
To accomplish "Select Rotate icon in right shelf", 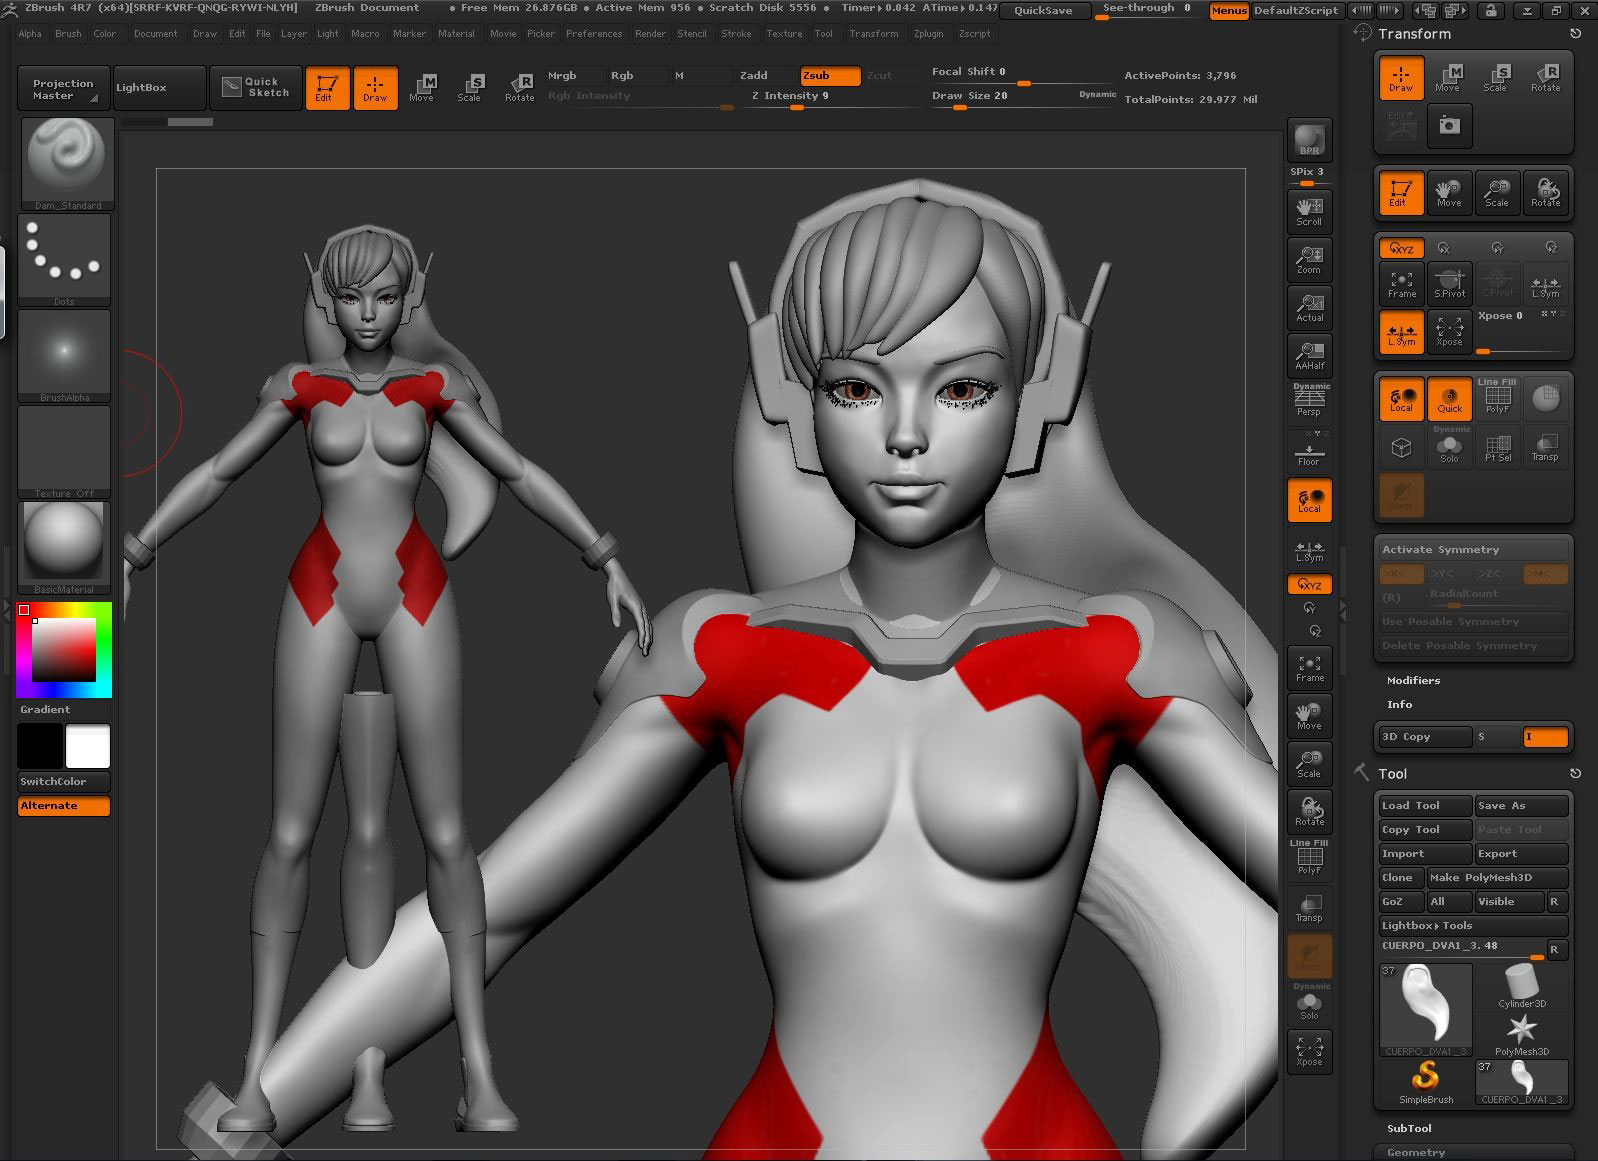I will (1309, 811).
